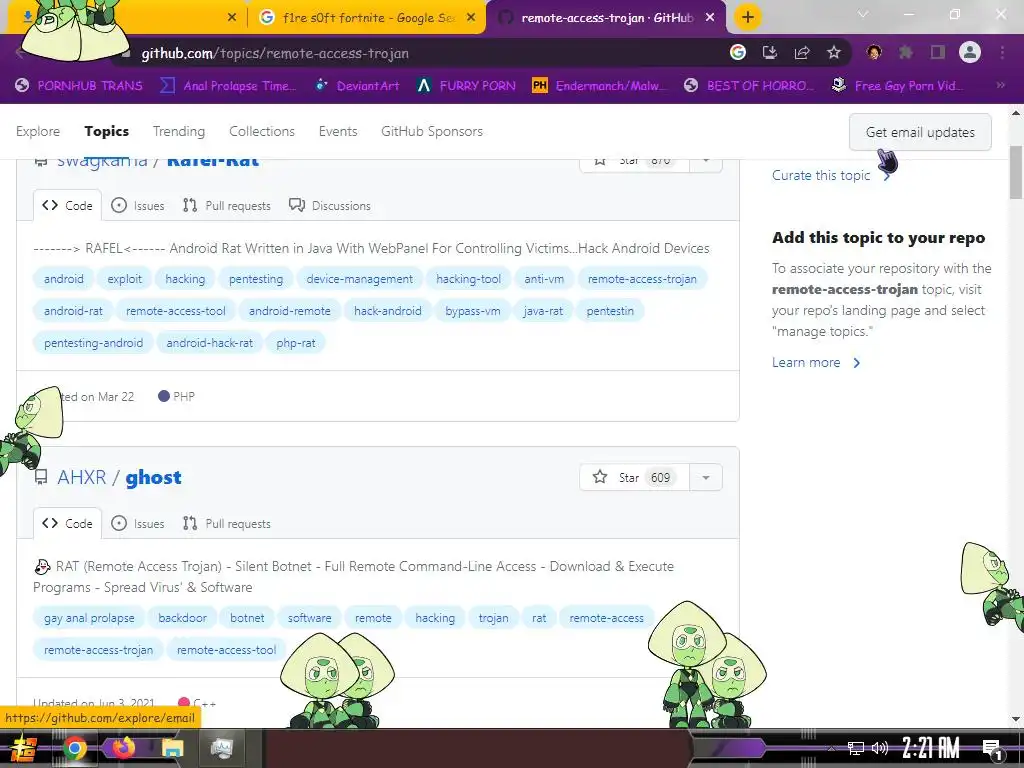Click the device-management topic tag
Screen dimensions: 1024x768
[x=359, y=279]
